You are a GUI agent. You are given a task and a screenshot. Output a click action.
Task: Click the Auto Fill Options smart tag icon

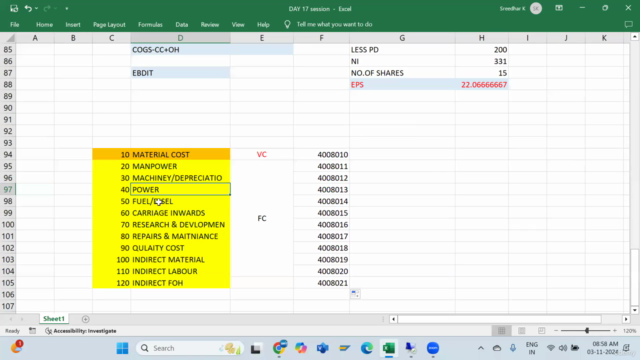(355, 294)
